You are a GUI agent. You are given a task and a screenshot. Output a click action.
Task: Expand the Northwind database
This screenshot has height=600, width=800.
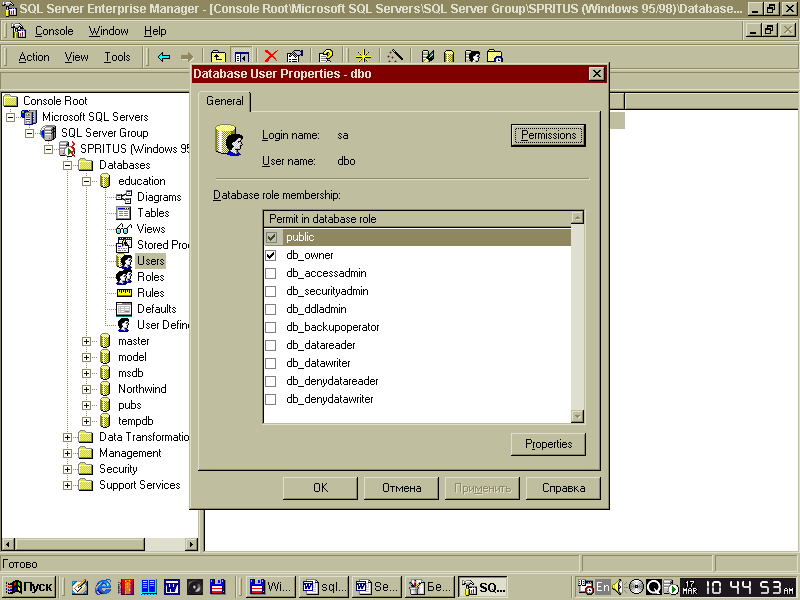pyautogui.click(x=87, y=389)
